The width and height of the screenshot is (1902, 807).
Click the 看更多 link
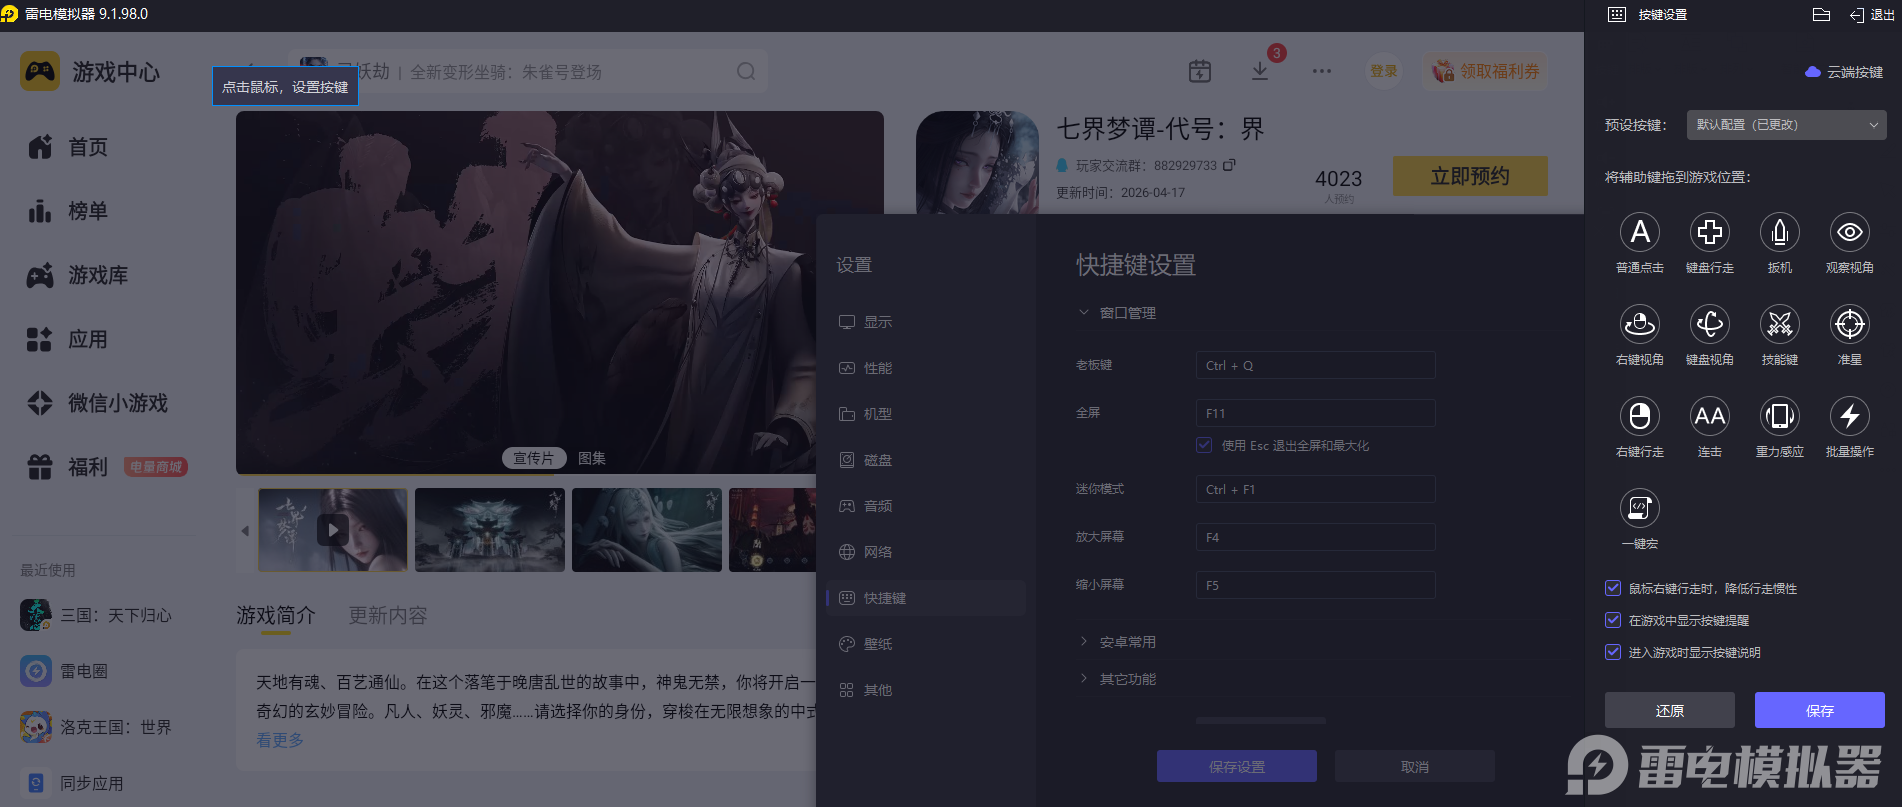point(280,740)
